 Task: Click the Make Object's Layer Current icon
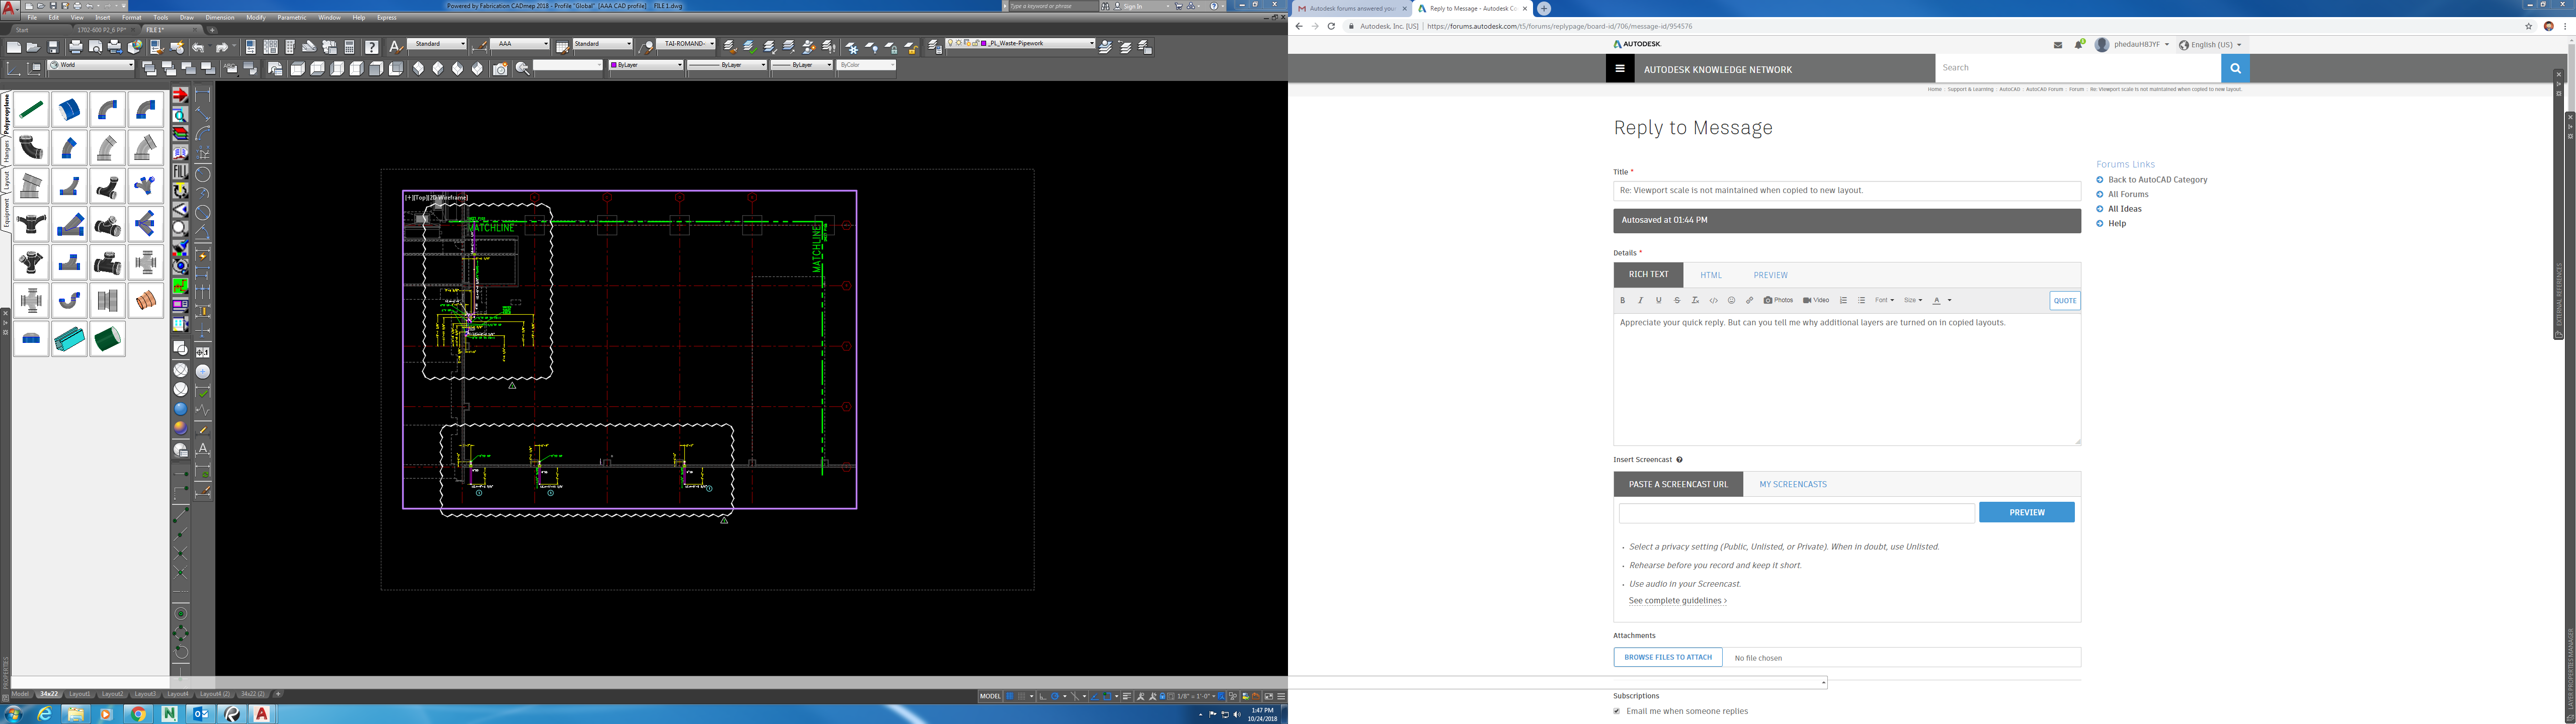click(1106, 47)
